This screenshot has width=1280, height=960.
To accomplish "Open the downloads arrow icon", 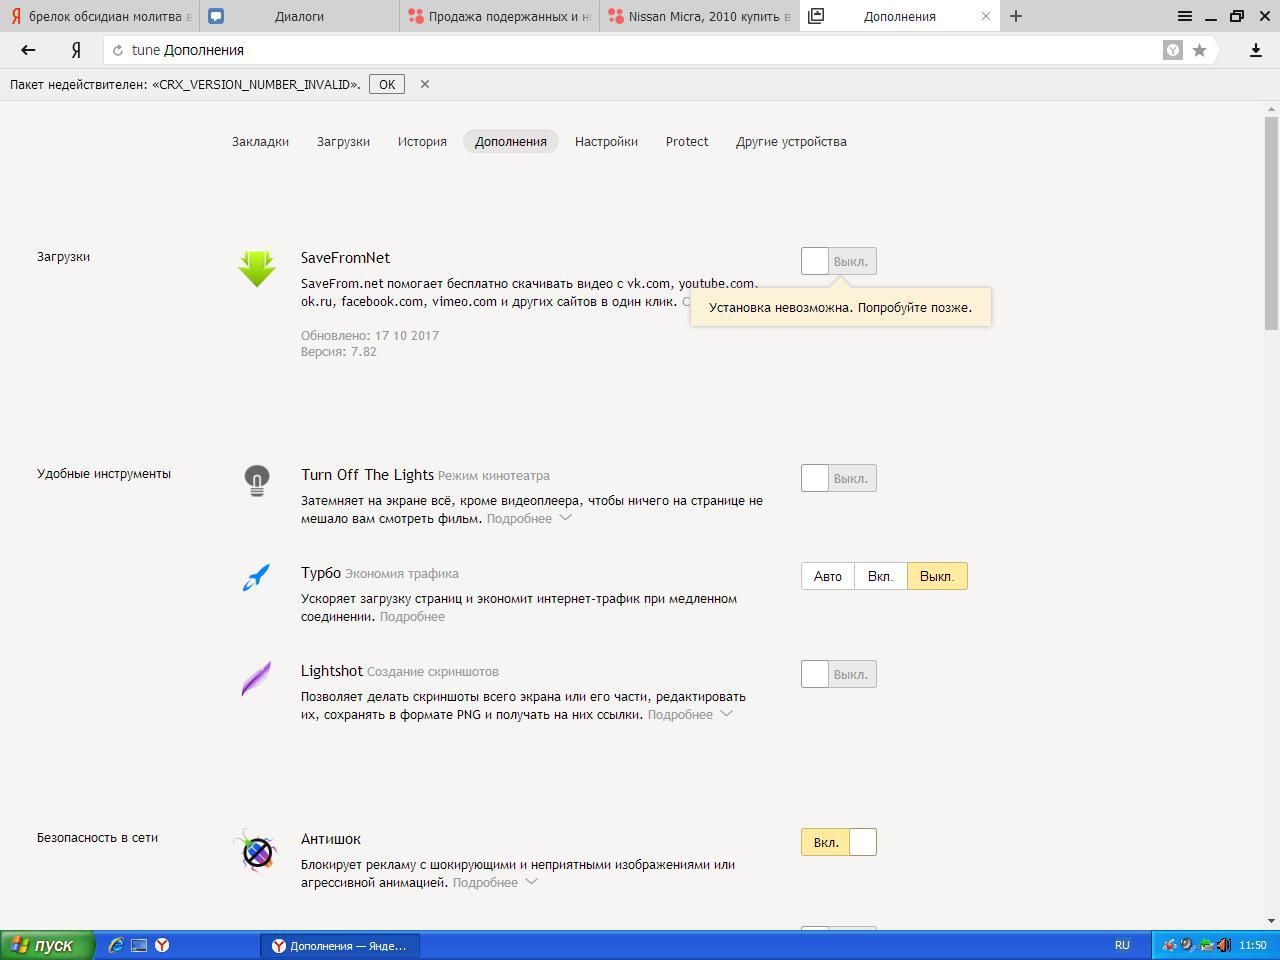I will [1256, 50].
